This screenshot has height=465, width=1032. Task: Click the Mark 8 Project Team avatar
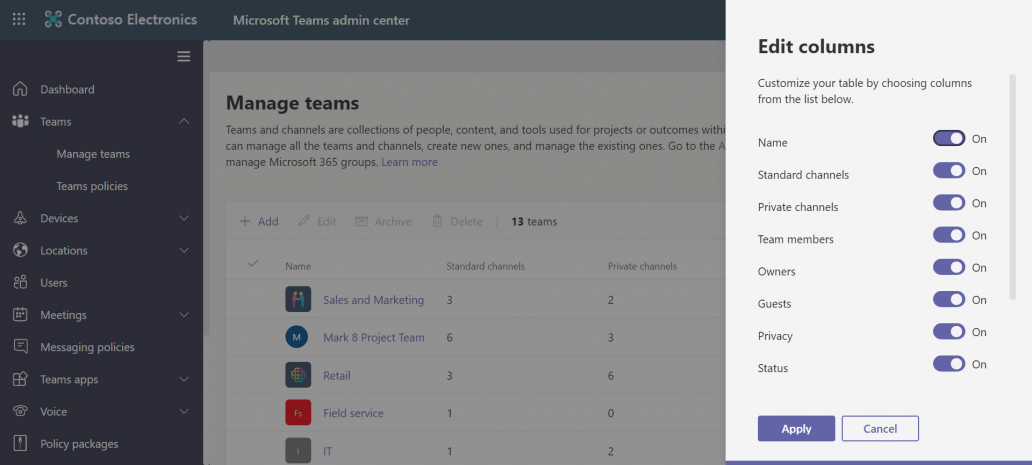(x=297, y=337)
